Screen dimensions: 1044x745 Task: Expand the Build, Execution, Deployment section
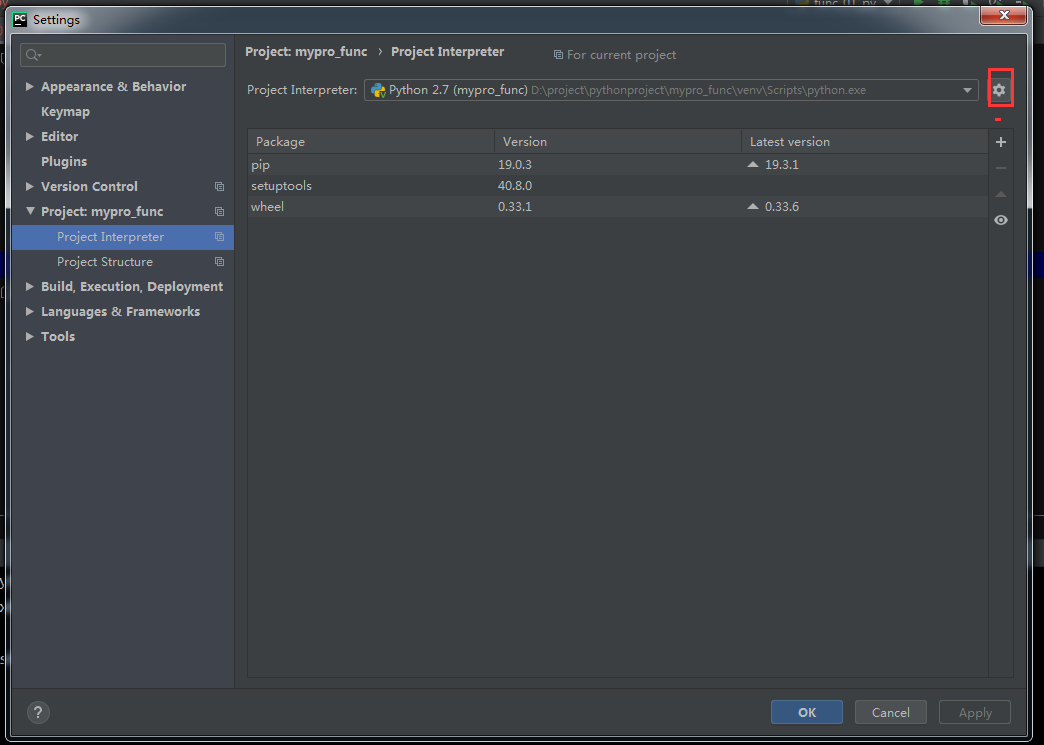29,286
